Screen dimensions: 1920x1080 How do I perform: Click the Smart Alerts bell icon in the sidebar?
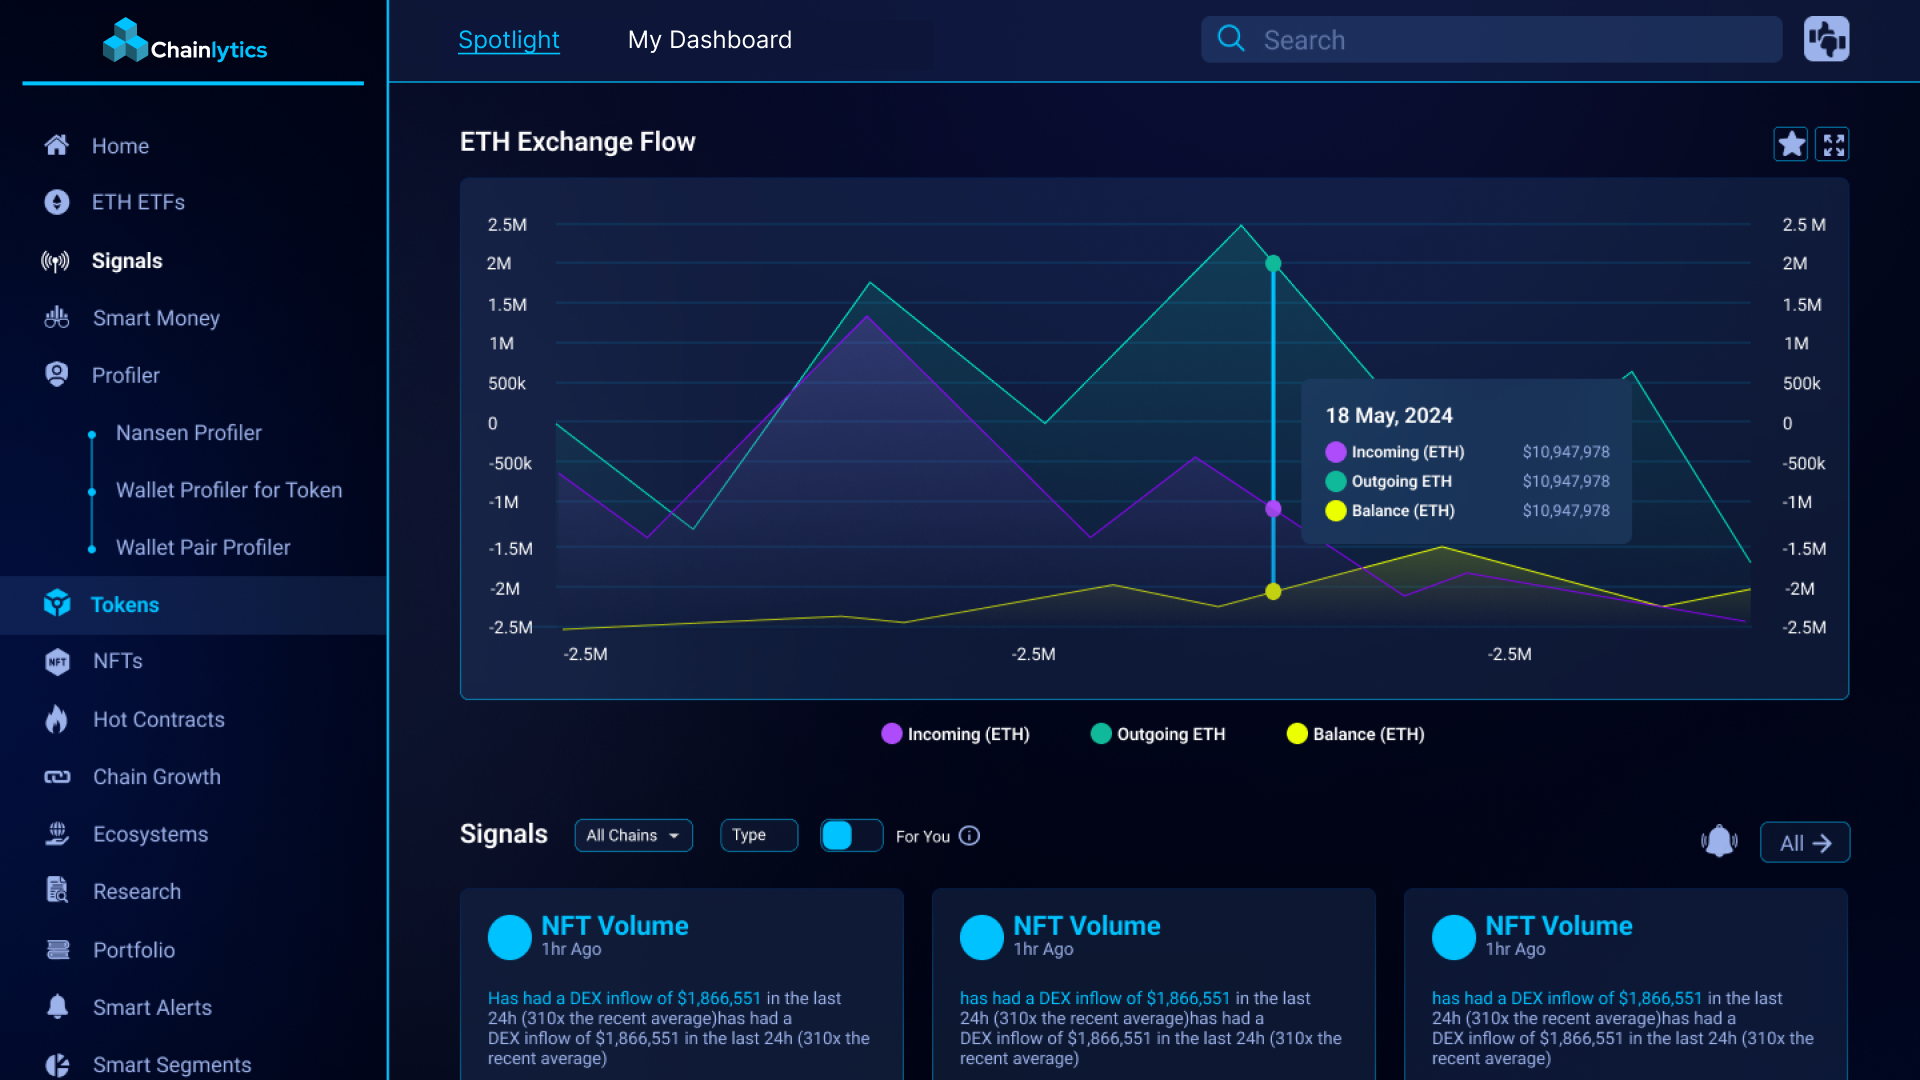click(57, 1007)
